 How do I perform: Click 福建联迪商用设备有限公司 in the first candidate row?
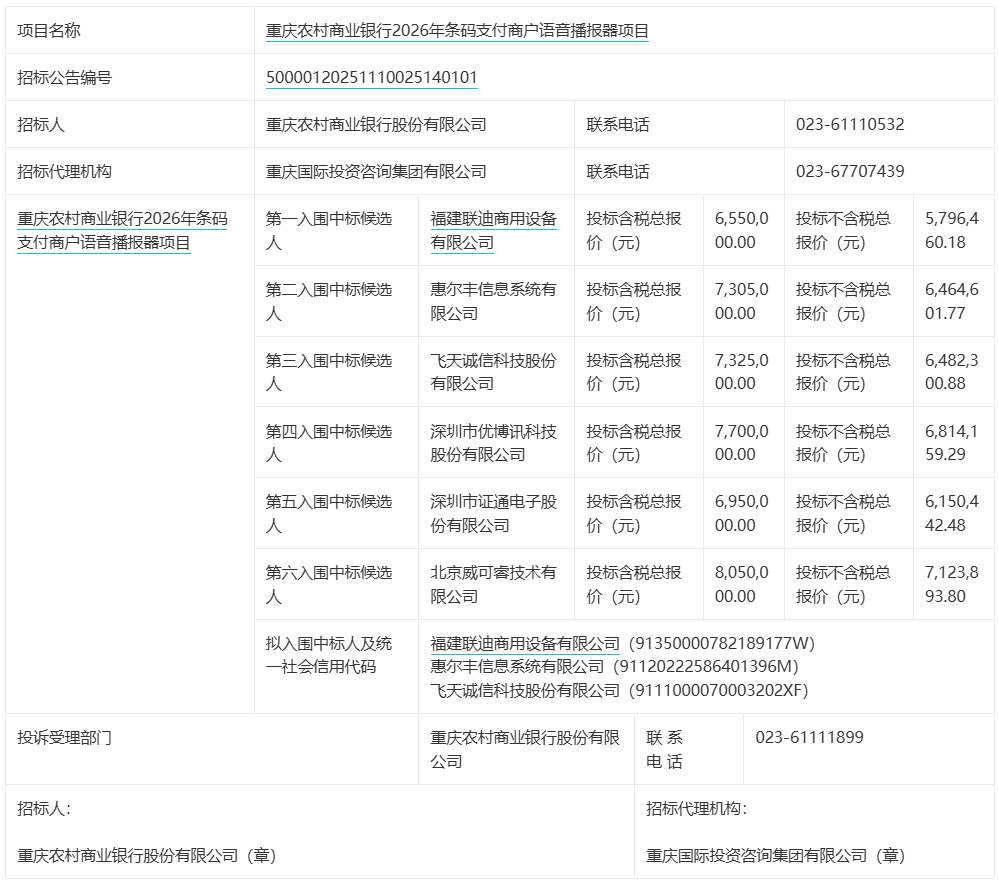(493, 230)
